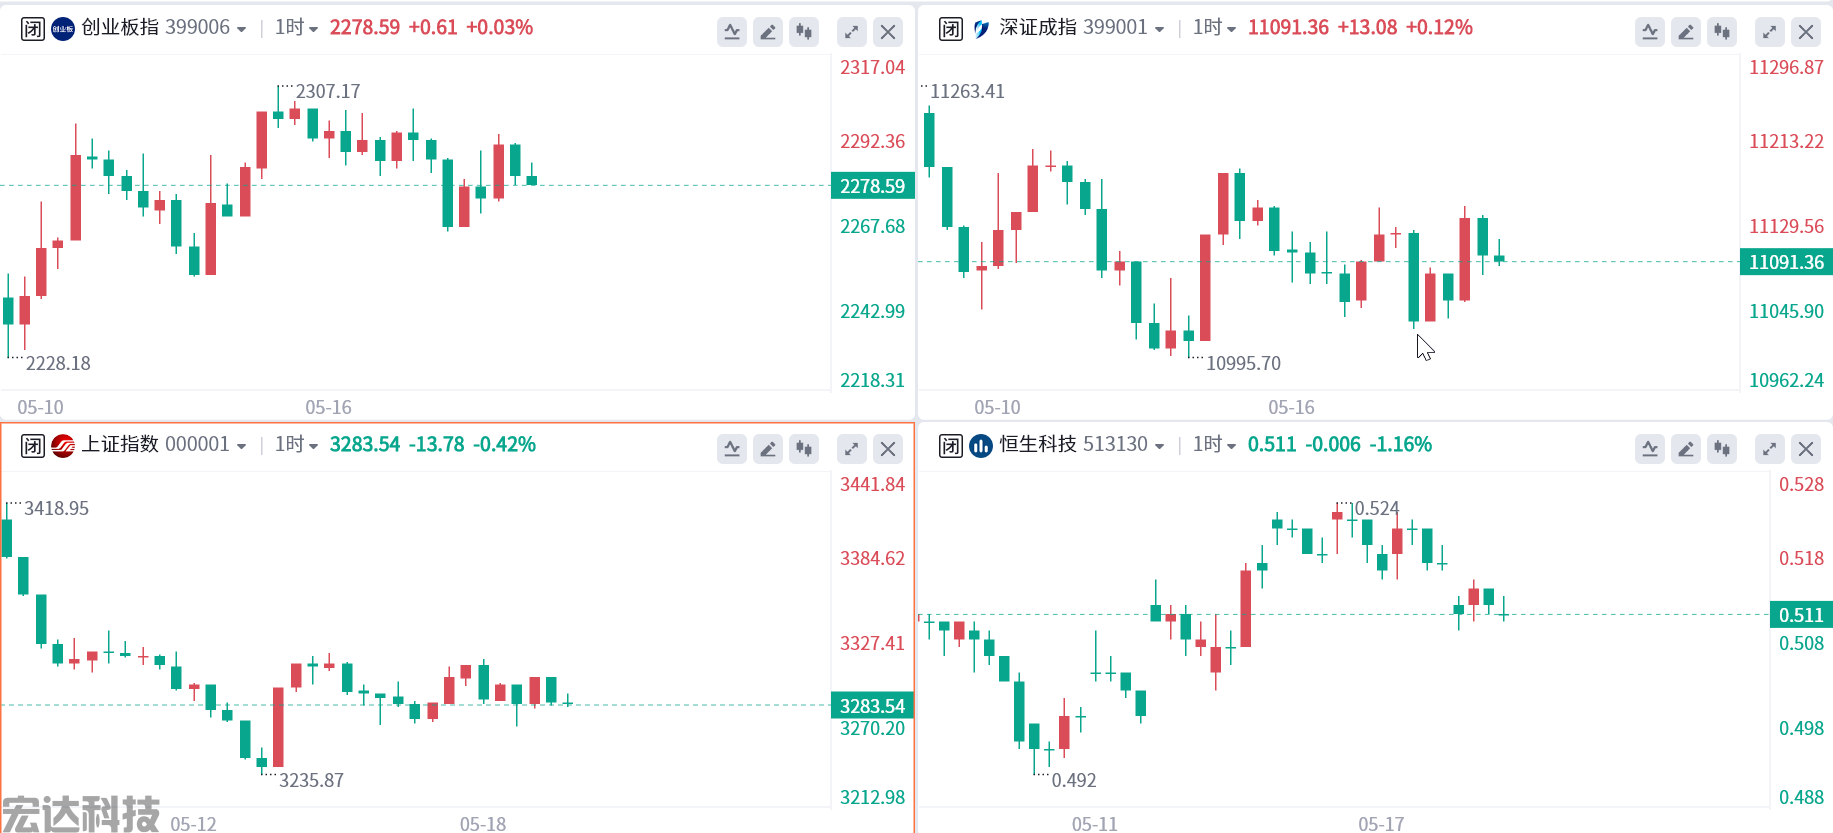Change candlestick chart type for 上证指数
The image size is (1833, 833).
804,449
